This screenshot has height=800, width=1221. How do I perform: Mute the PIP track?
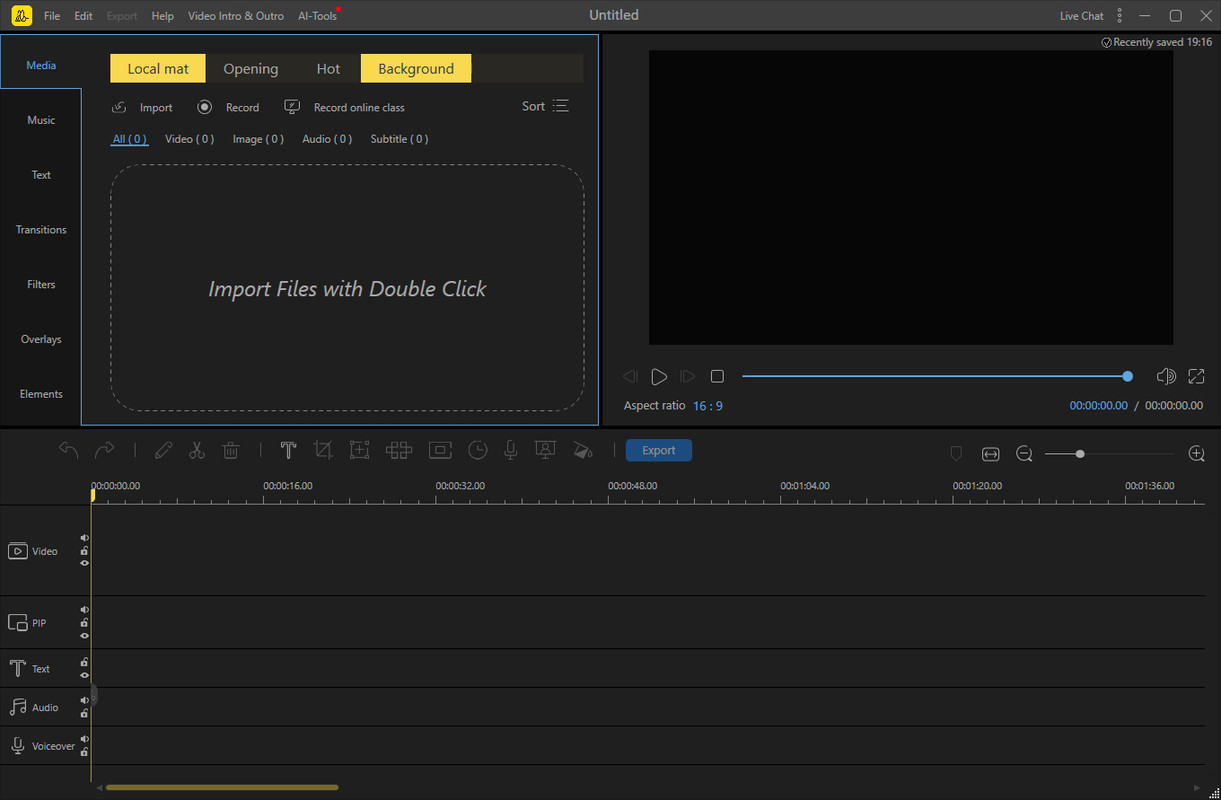pos(85,610)
